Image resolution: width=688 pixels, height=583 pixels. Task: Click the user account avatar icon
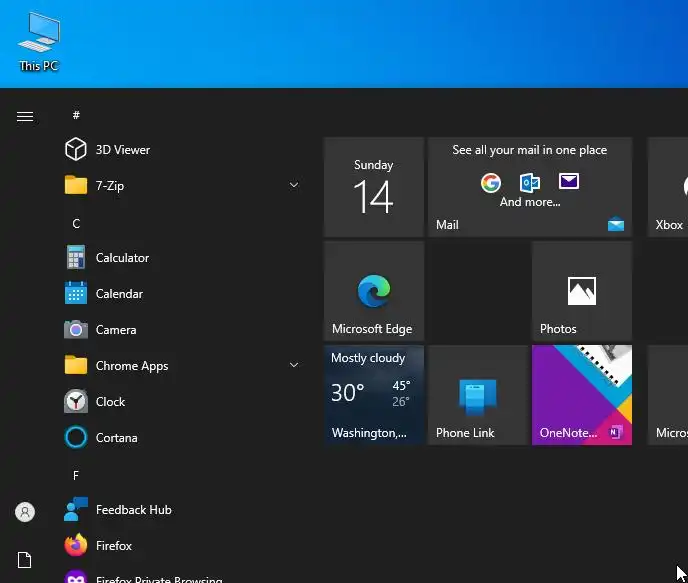tap(25, 512)
